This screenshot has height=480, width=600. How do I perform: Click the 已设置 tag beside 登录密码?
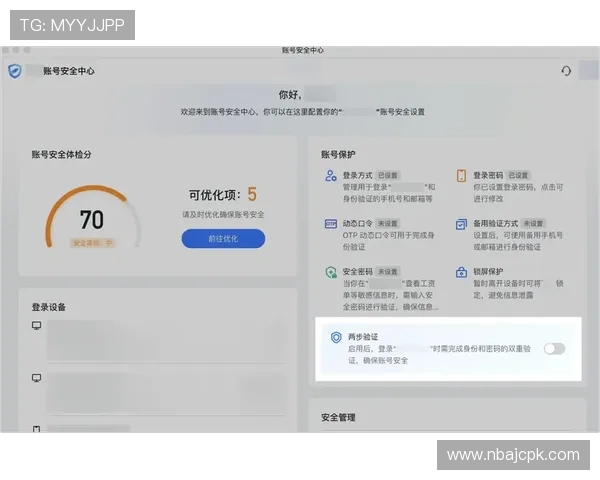518,176
